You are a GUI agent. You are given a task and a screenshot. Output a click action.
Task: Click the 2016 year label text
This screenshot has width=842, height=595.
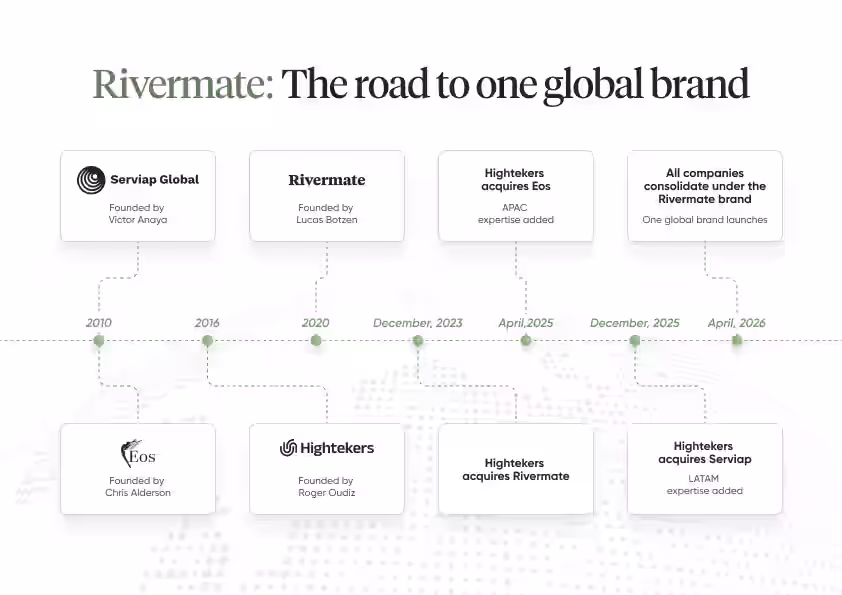[x=207, y=323]
